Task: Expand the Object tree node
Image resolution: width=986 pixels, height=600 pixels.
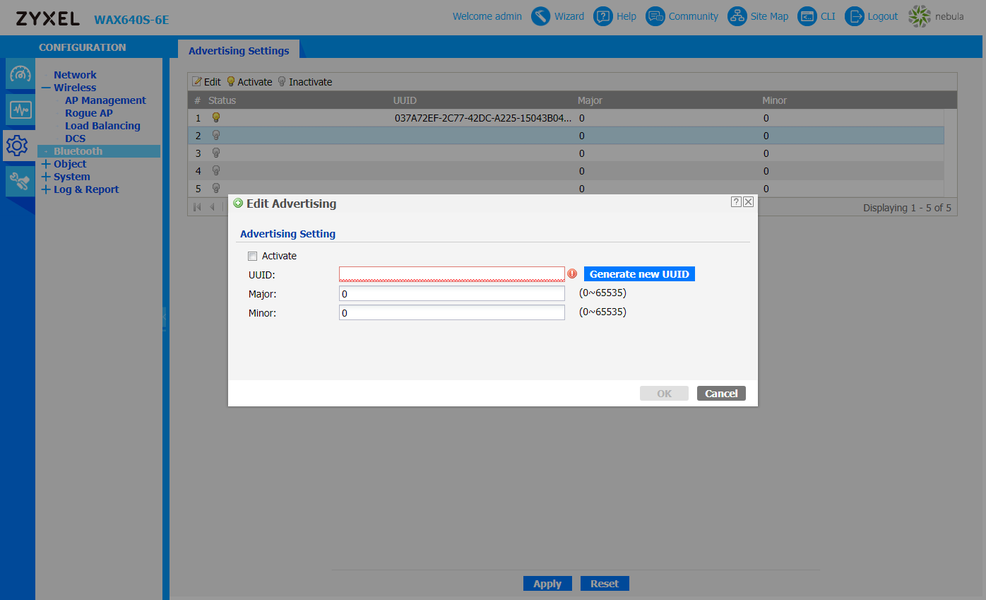Action: 46,164
